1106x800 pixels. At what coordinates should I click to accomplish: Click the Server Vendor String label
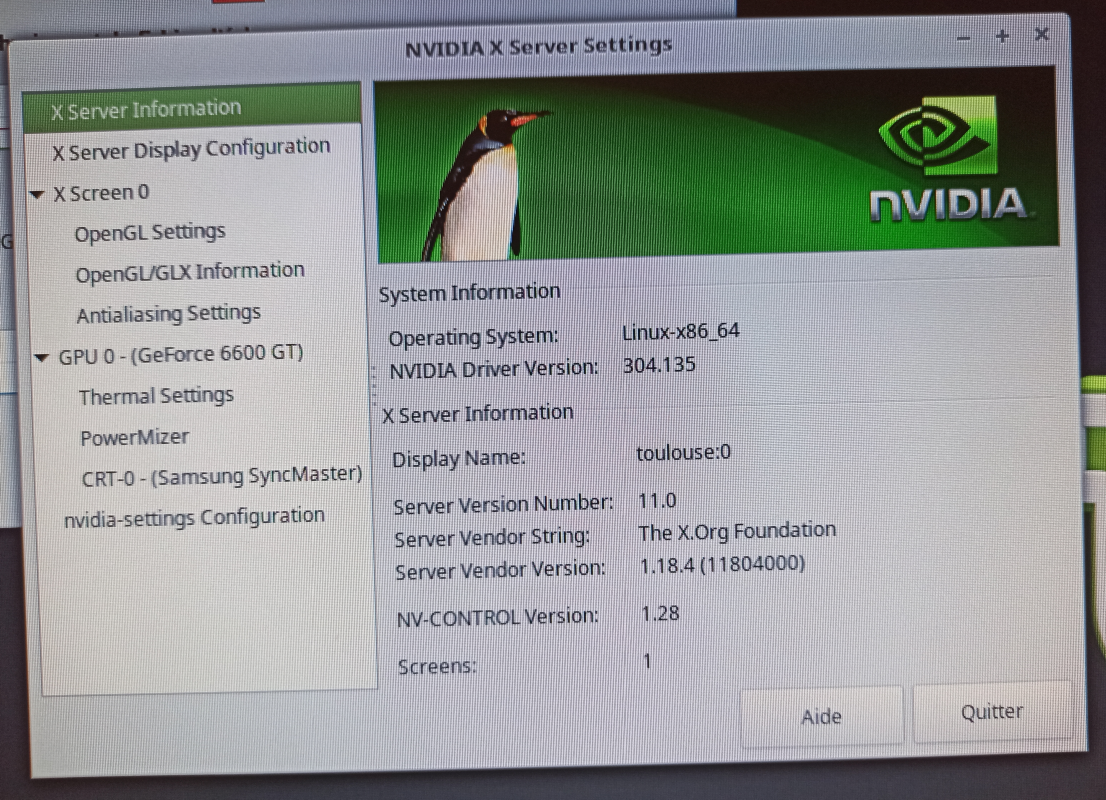492,538
